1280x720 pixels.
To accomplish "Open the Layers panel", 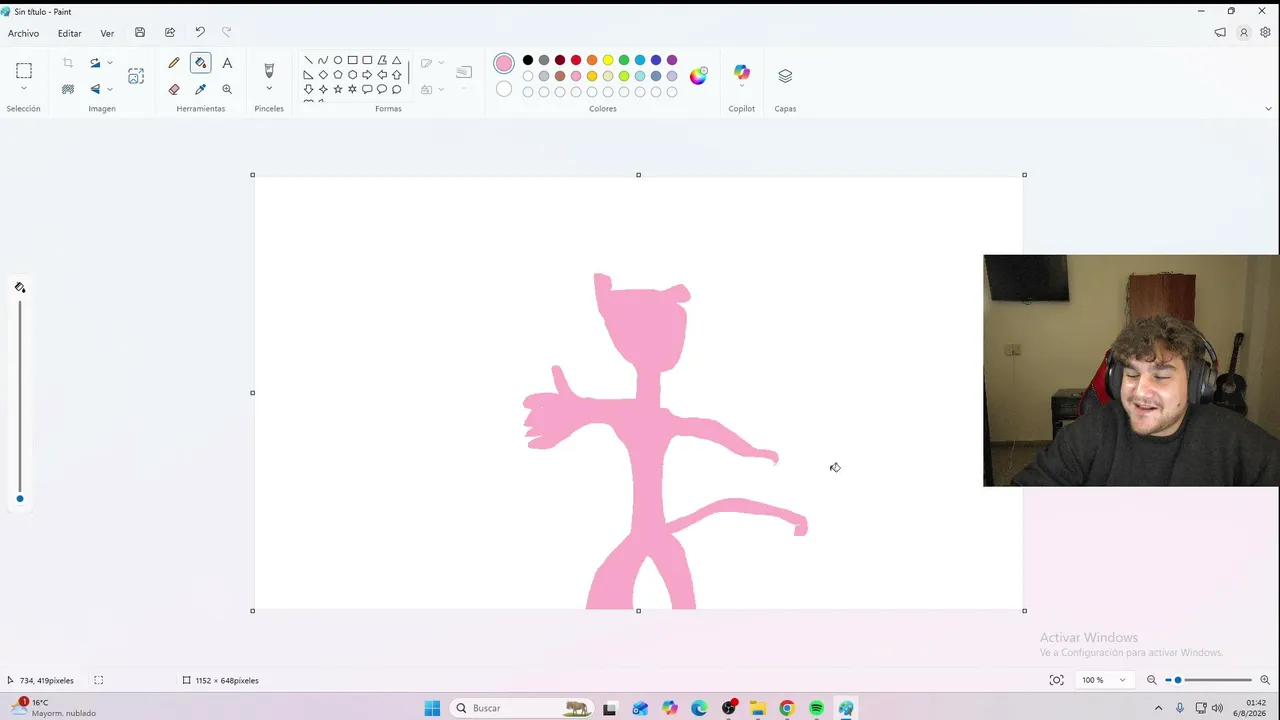I will pyautogui.click(x=785, y=76).
